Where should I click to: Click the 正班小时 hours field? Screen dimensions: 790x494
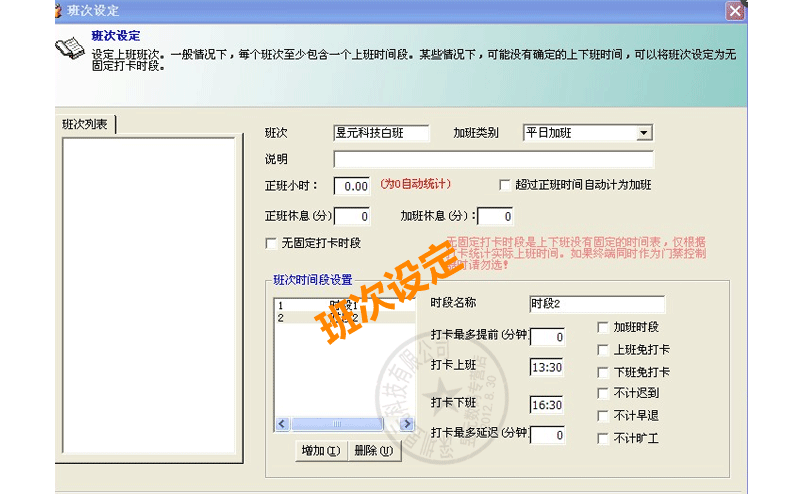(x=352, y=186)
